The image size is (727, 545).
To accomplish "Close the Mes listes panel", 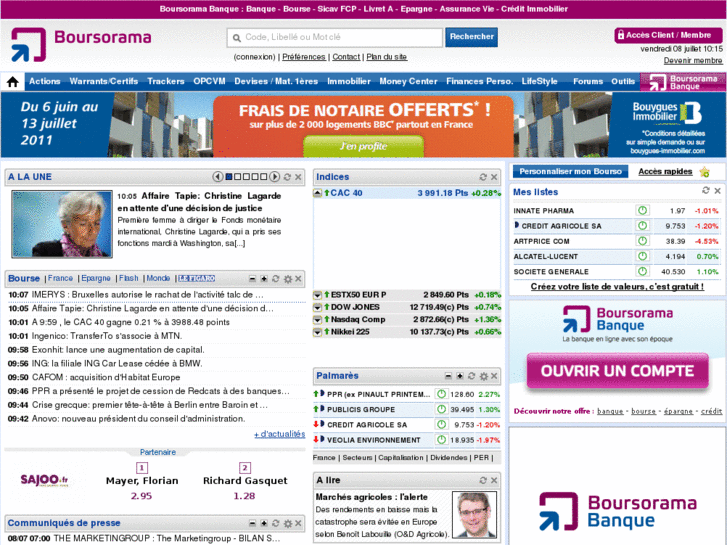I will [x=717, y=191].
